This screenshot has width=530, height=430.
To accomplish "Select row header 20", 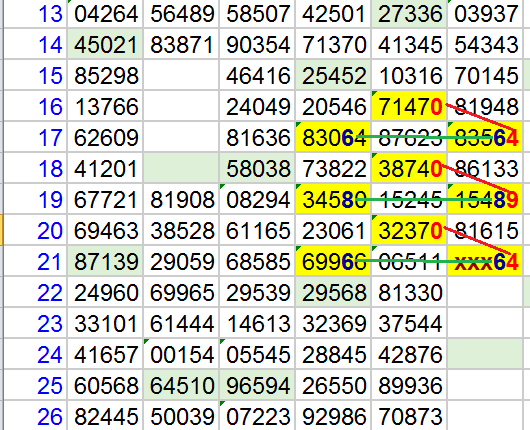I will [x=35, y=231].
